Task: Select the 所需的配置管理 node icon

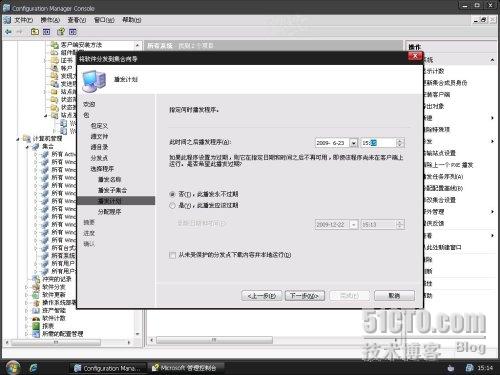Action: coord(36,334)
